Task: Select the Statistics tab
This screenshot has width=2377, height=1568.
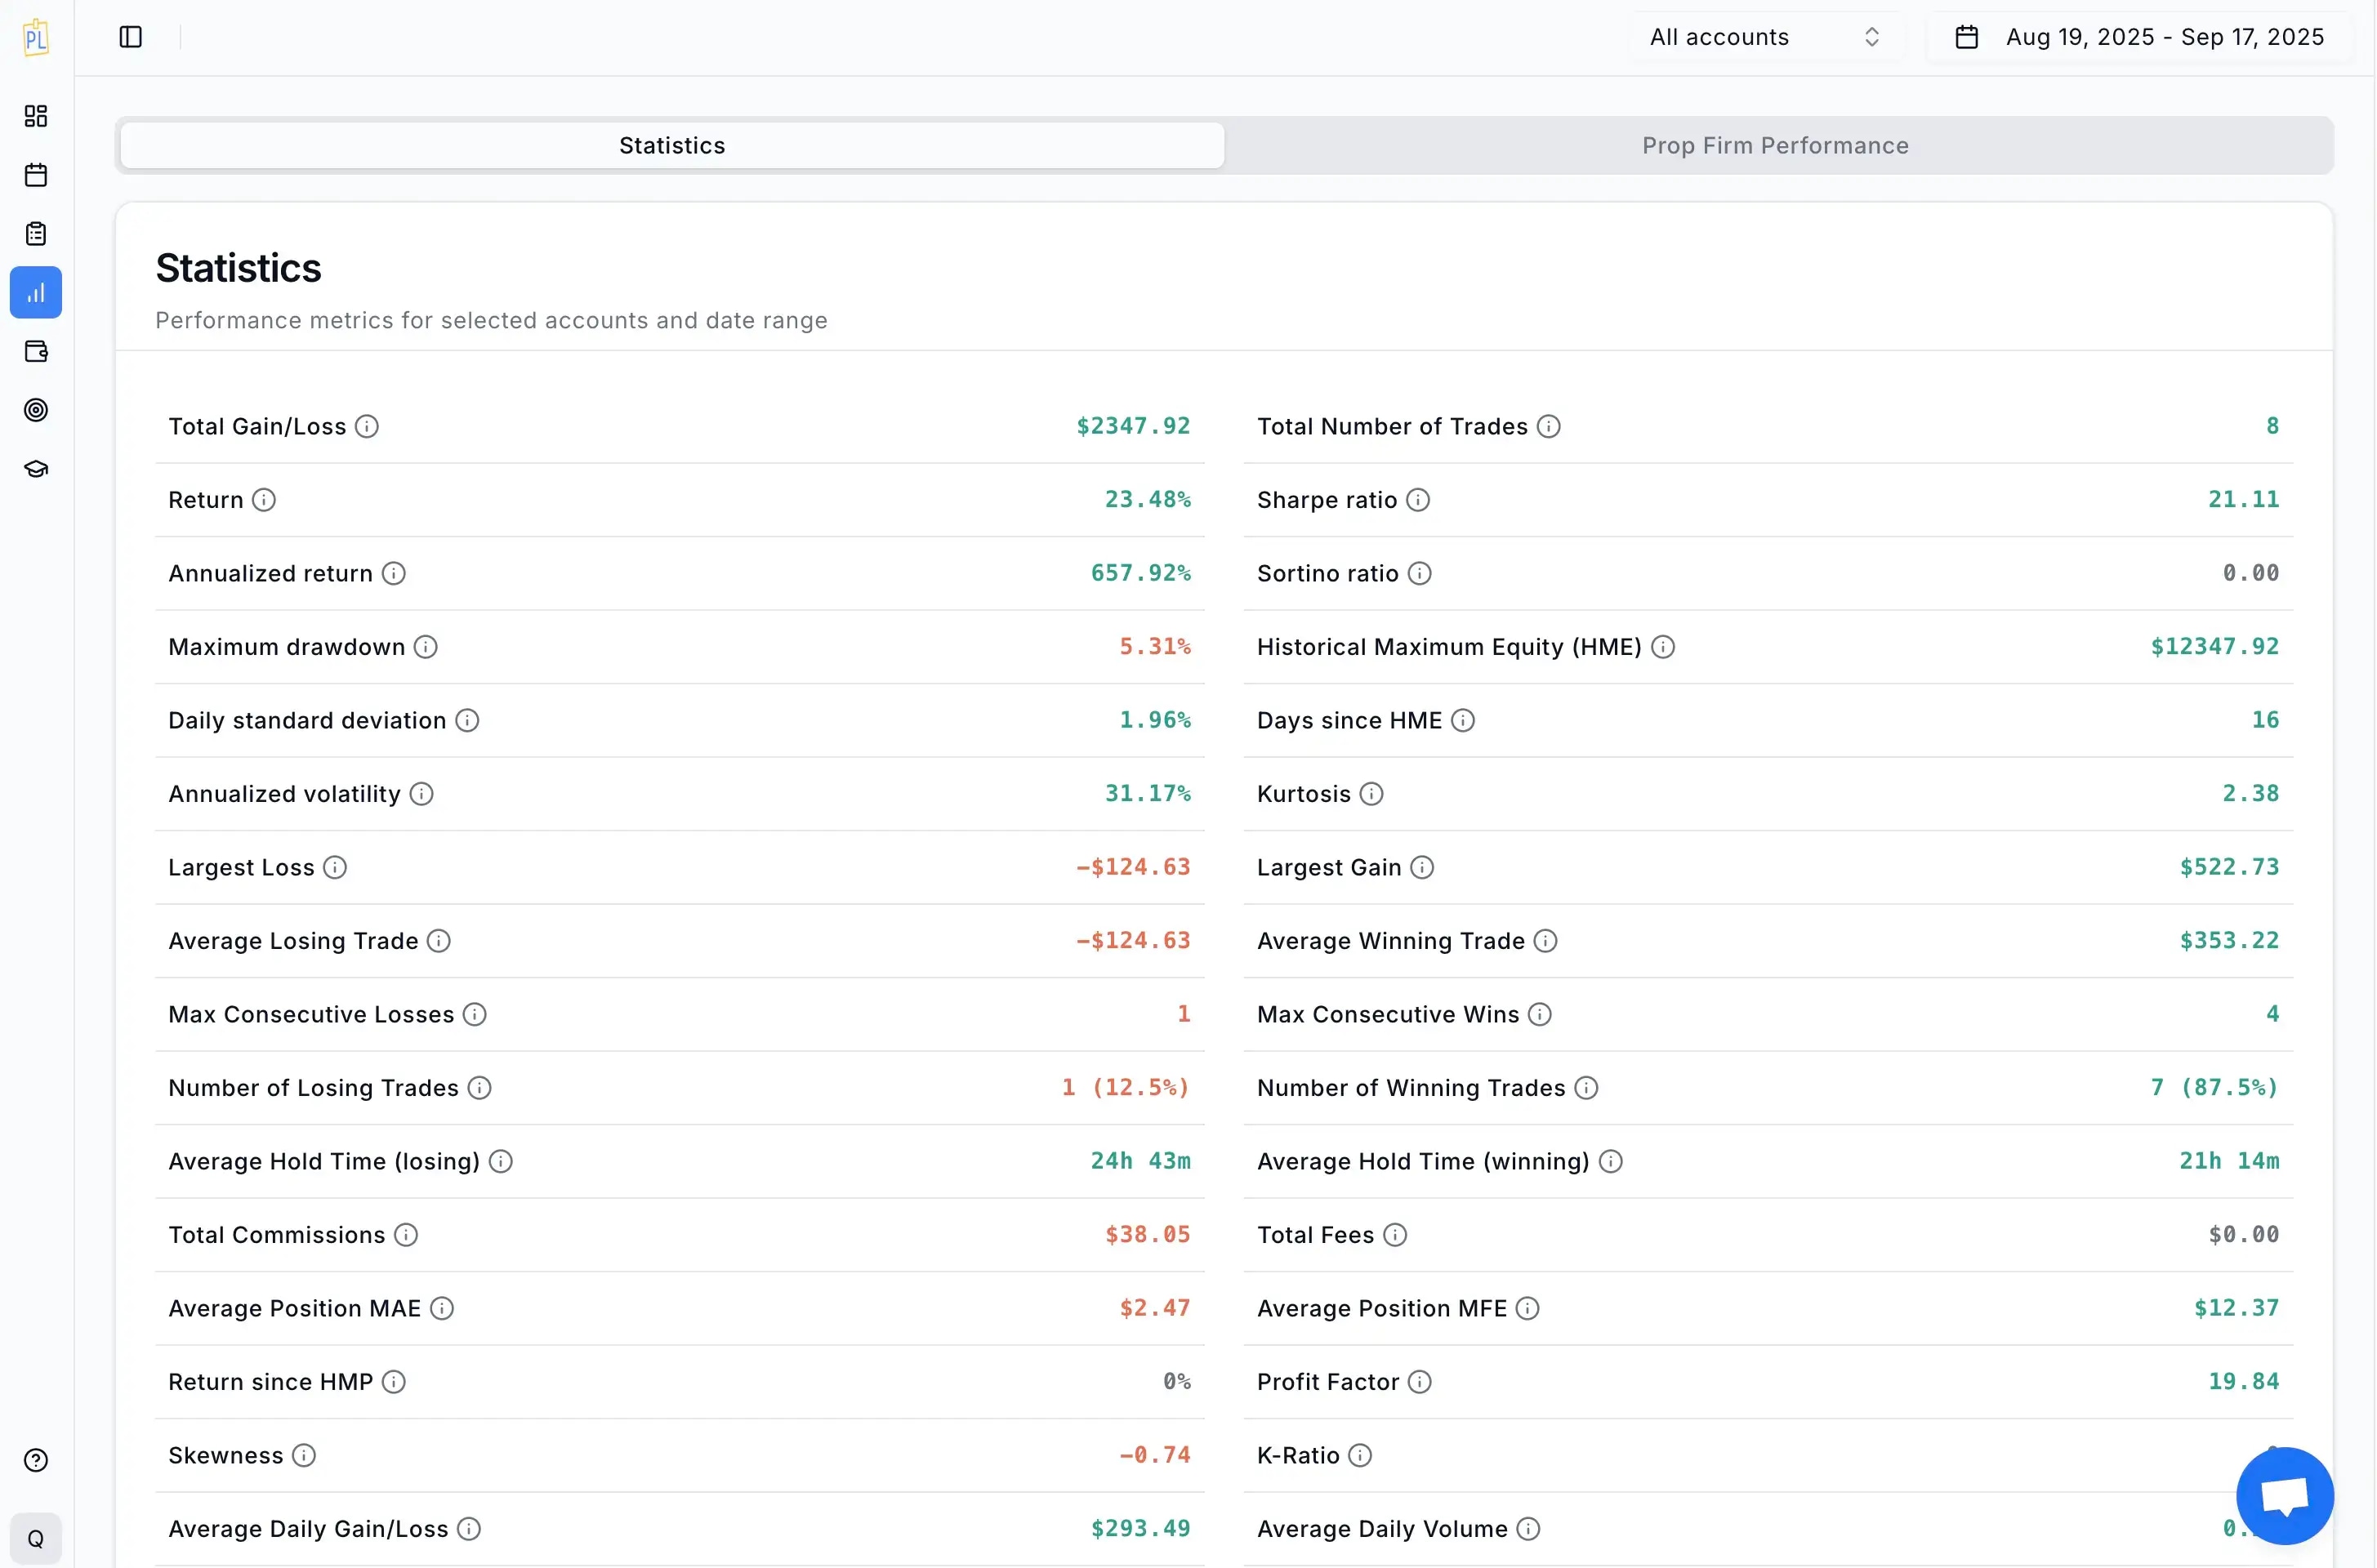Action: click(x=671, y=145)
